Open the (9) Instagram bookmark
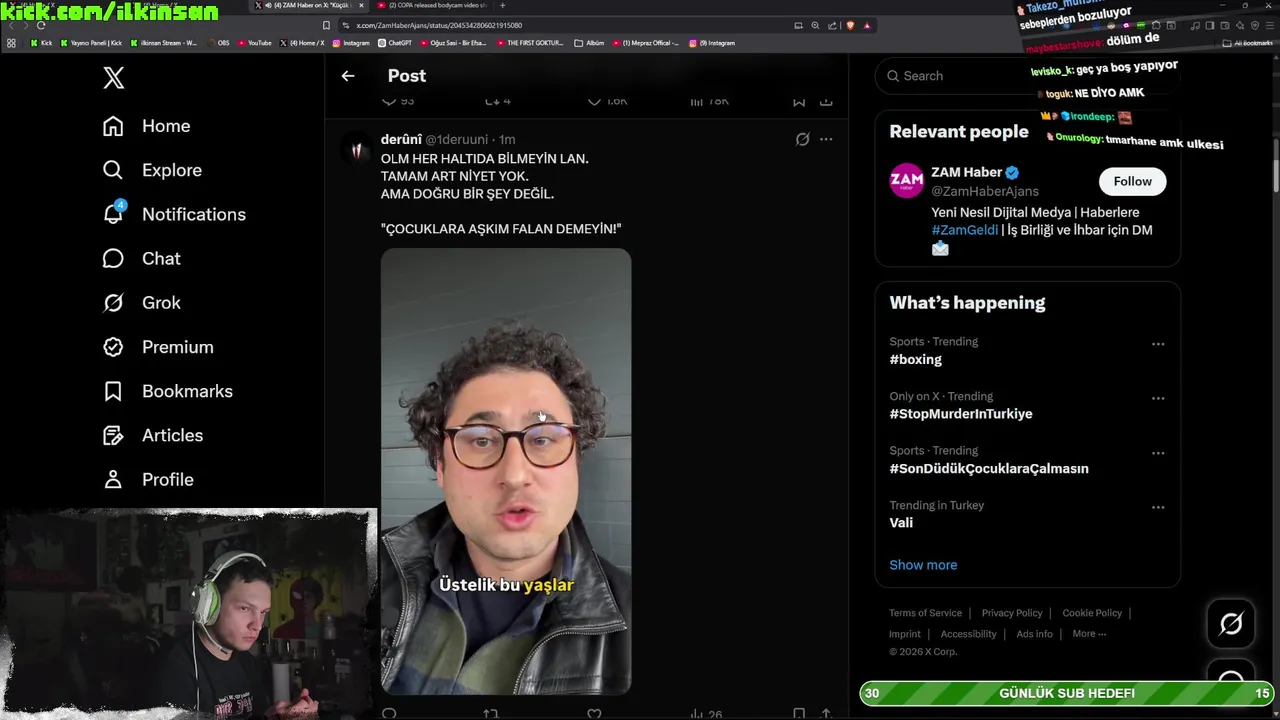 [x=712, y=43]
